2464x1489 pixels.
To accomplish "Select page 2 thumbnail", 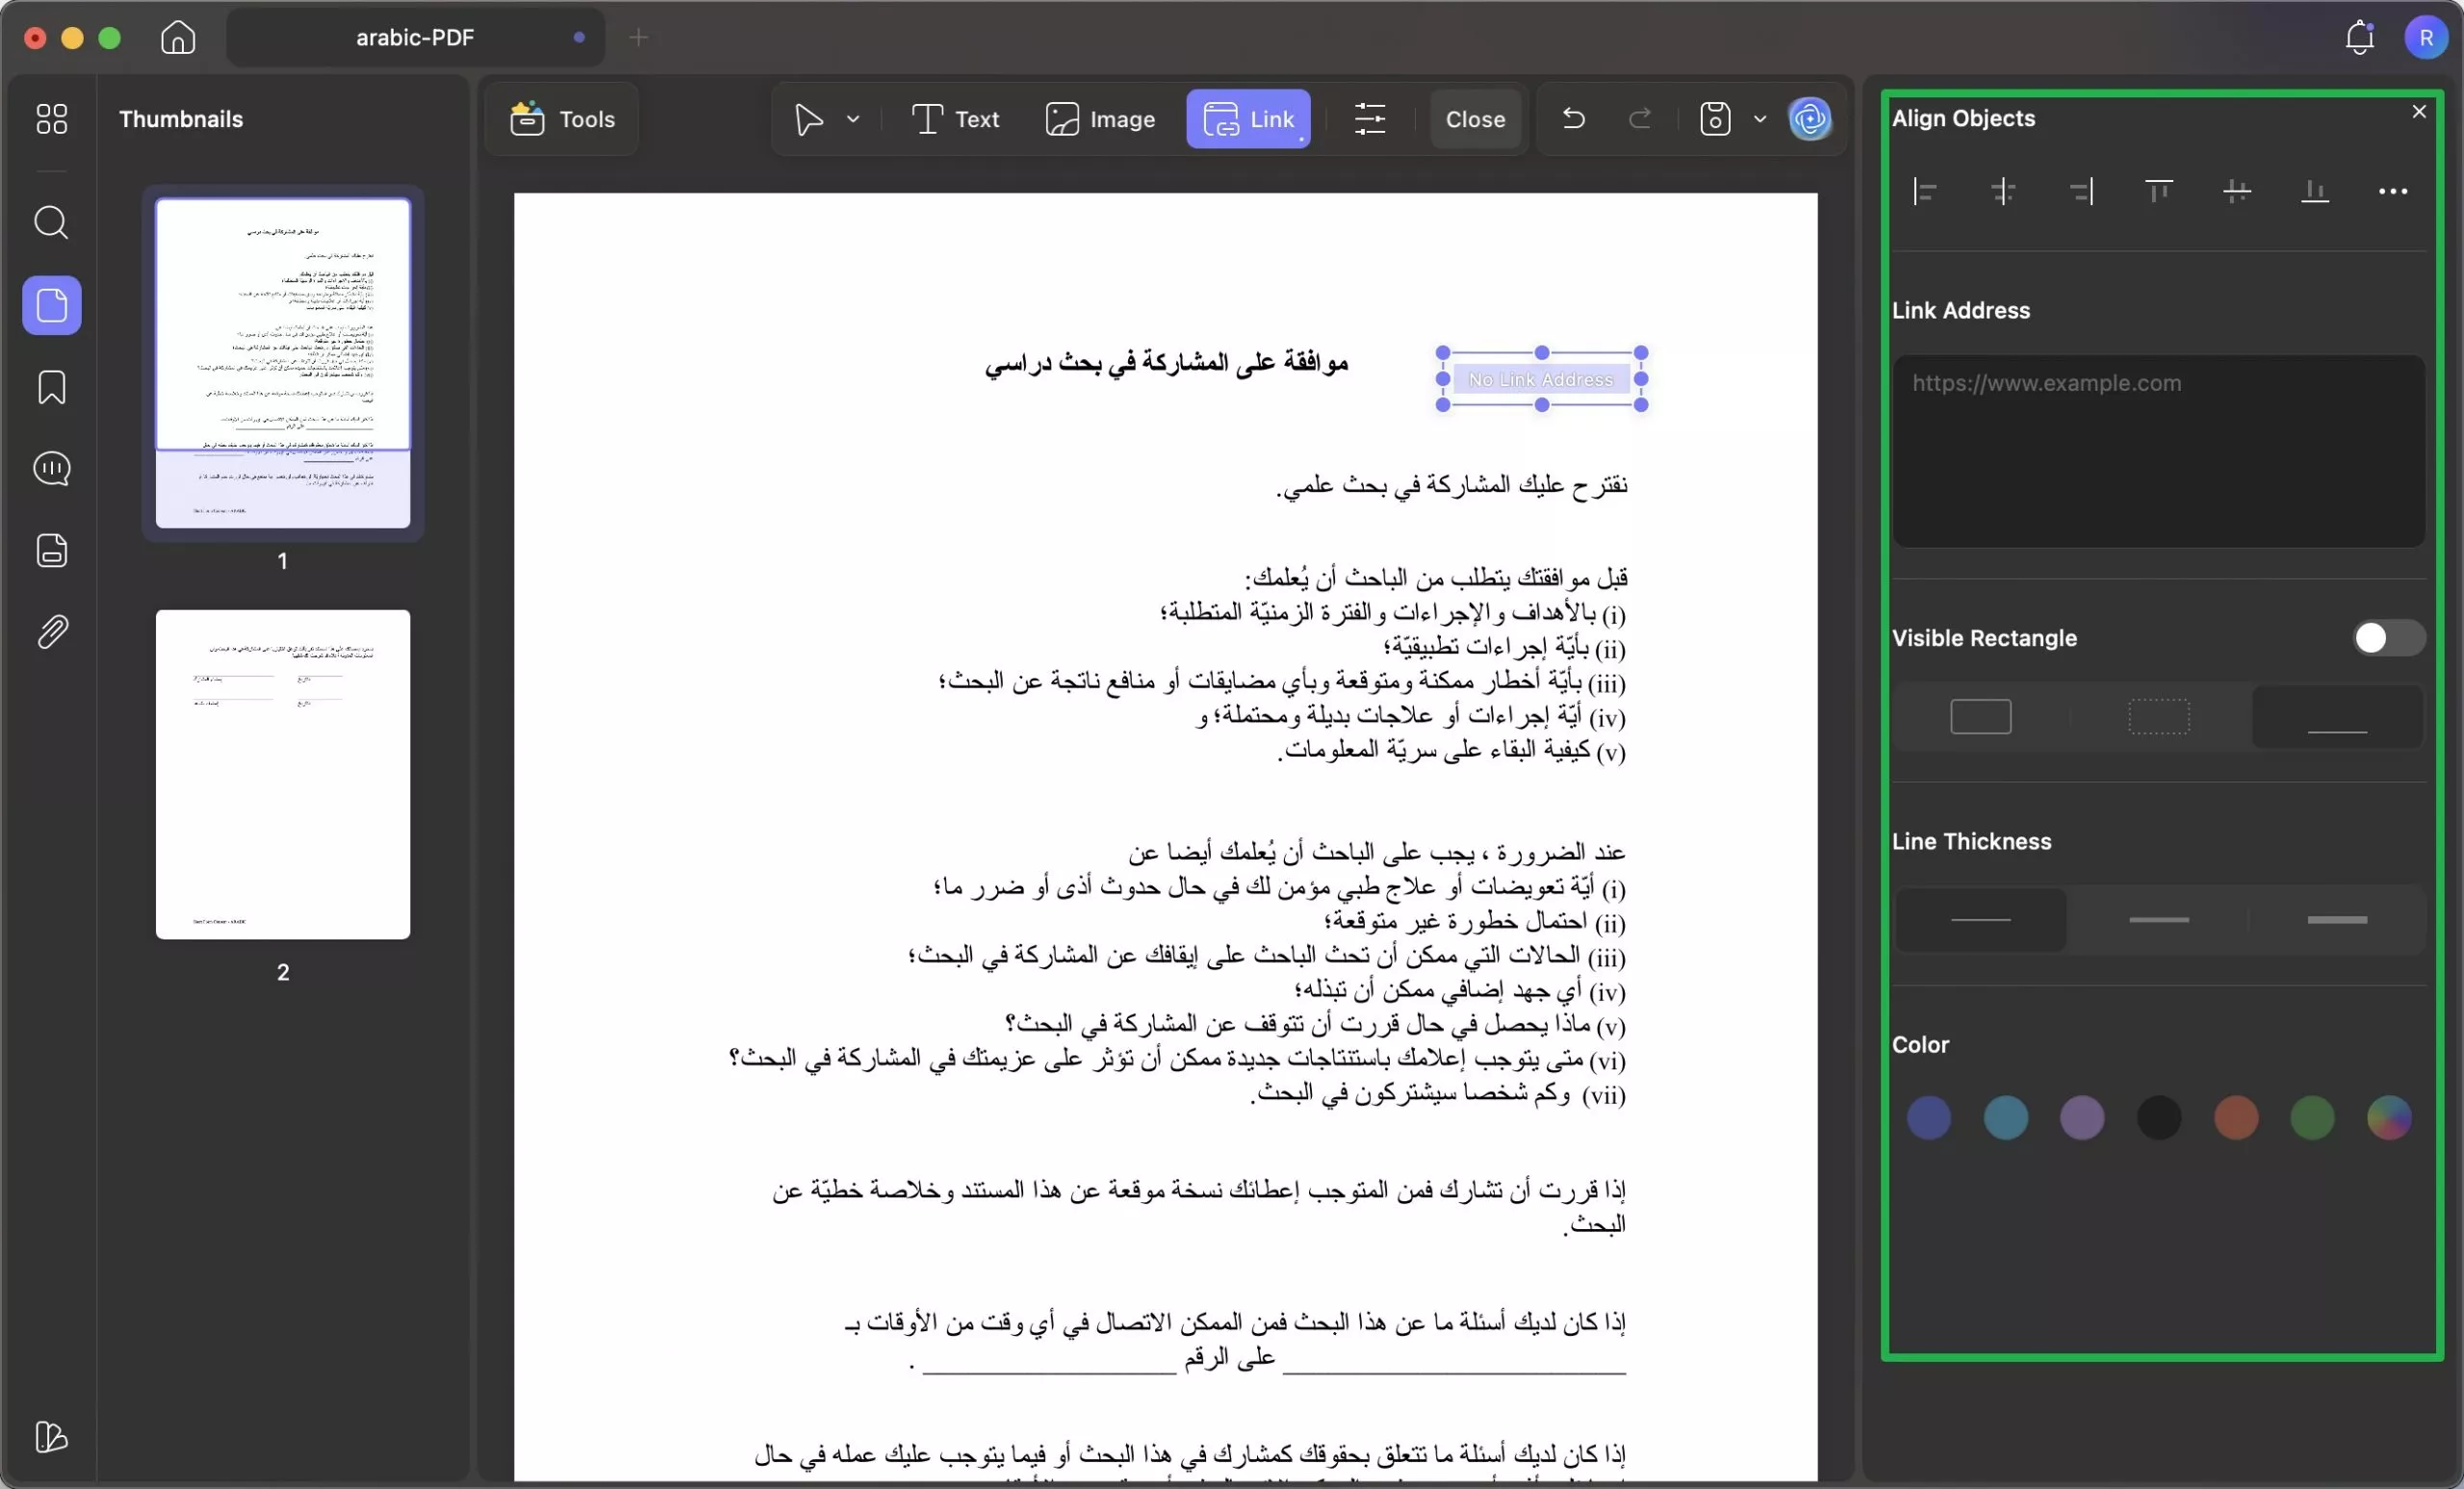I will click(282, 775).
